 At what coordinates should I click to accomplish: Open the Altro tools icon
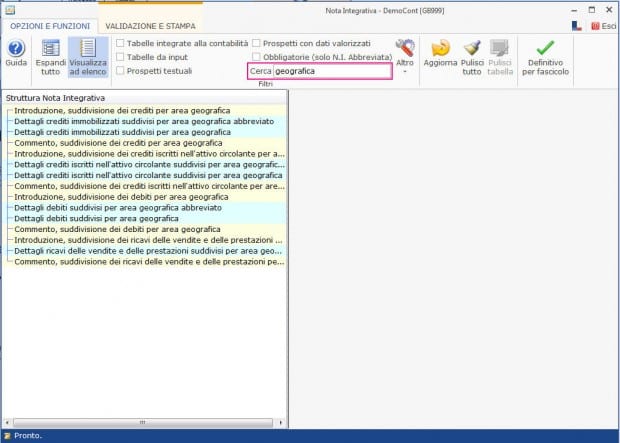[x=405, y=48]
